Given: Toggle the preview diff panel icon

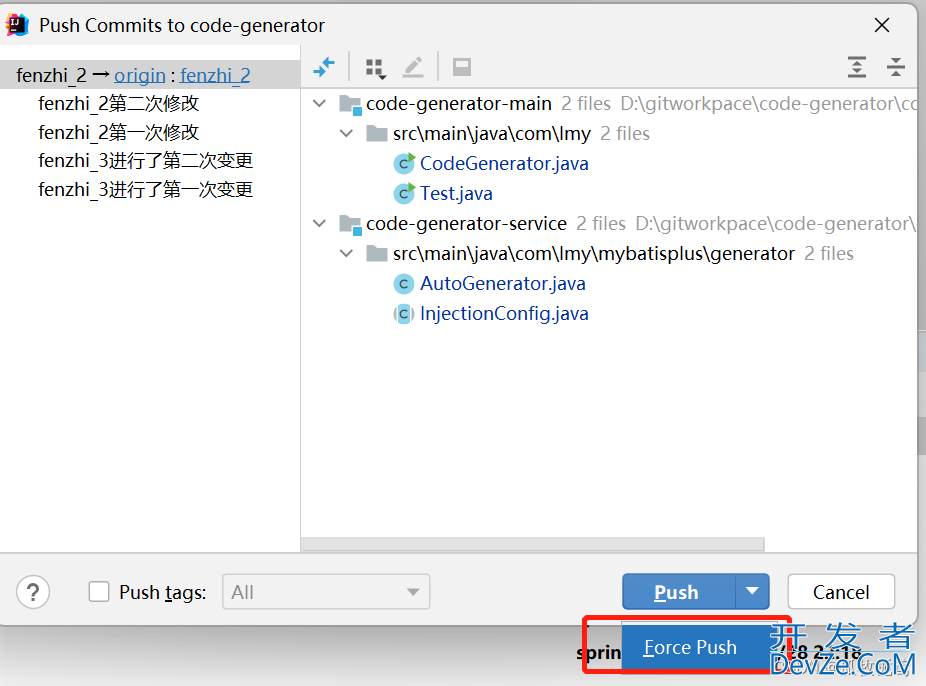Looking at the screenshot, I should (462, 67).
